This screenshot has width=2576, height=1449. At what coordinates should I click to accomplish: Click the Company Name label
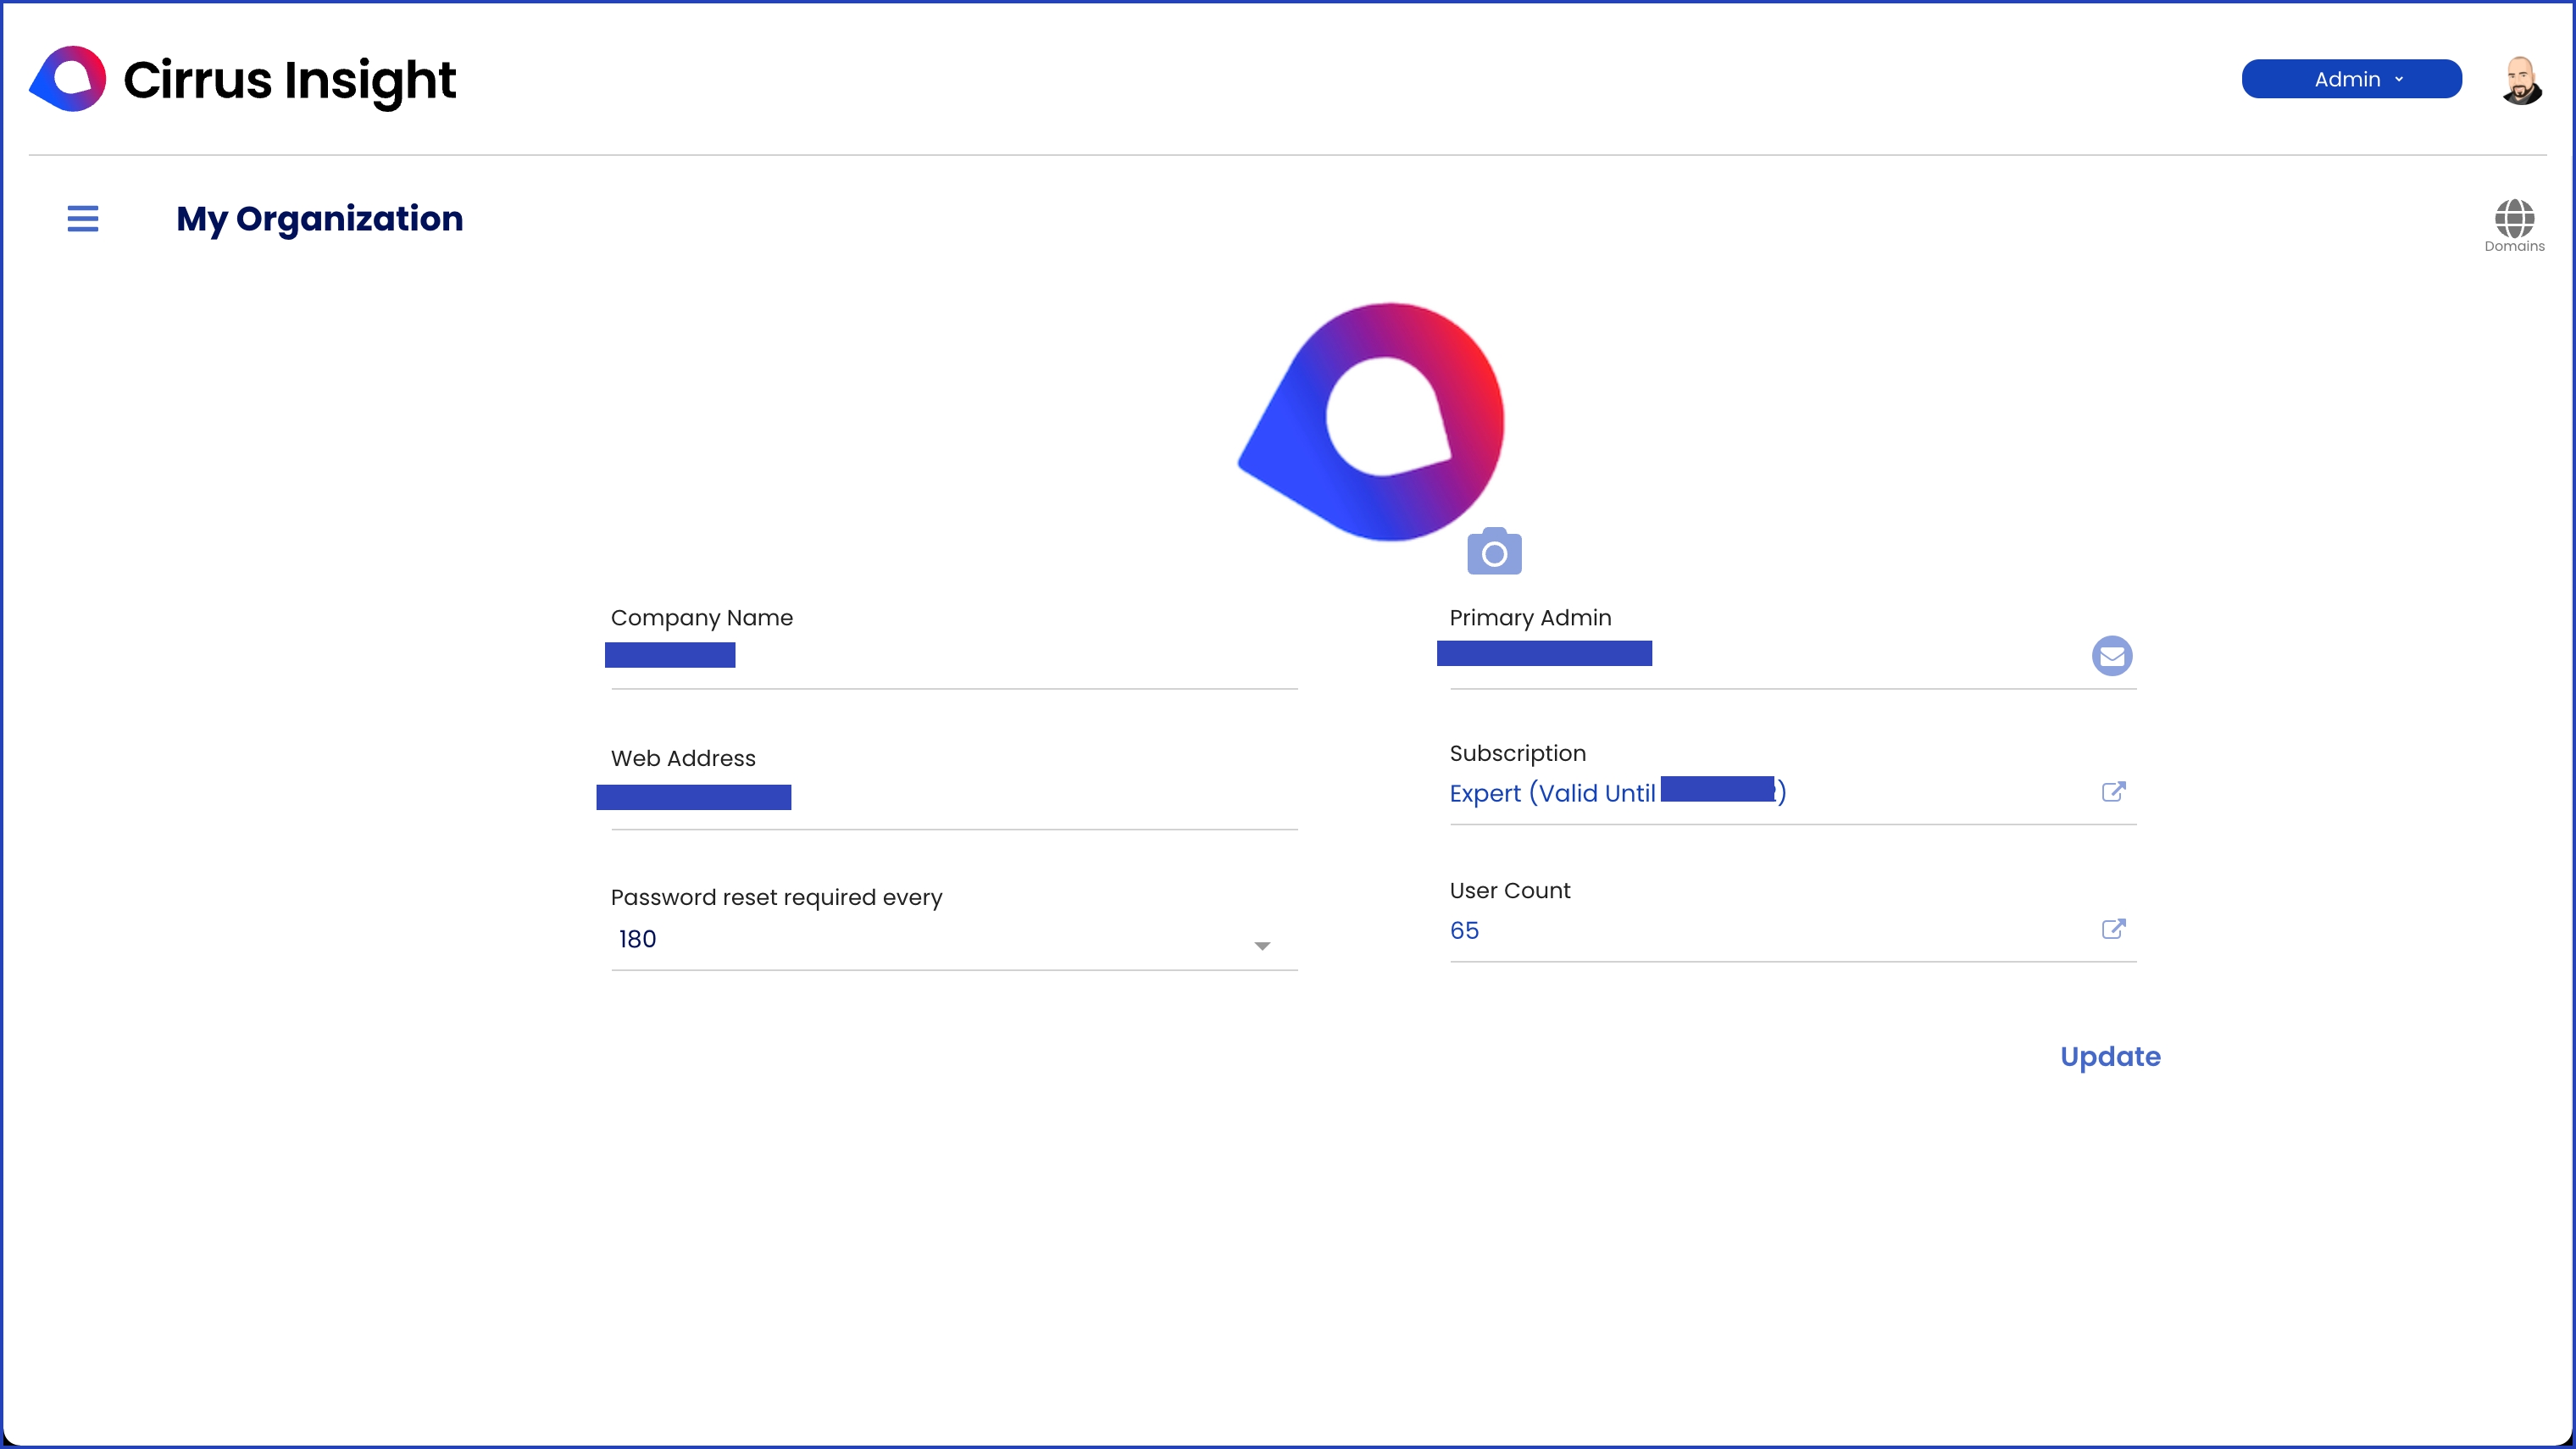click(x=702, y=618)
